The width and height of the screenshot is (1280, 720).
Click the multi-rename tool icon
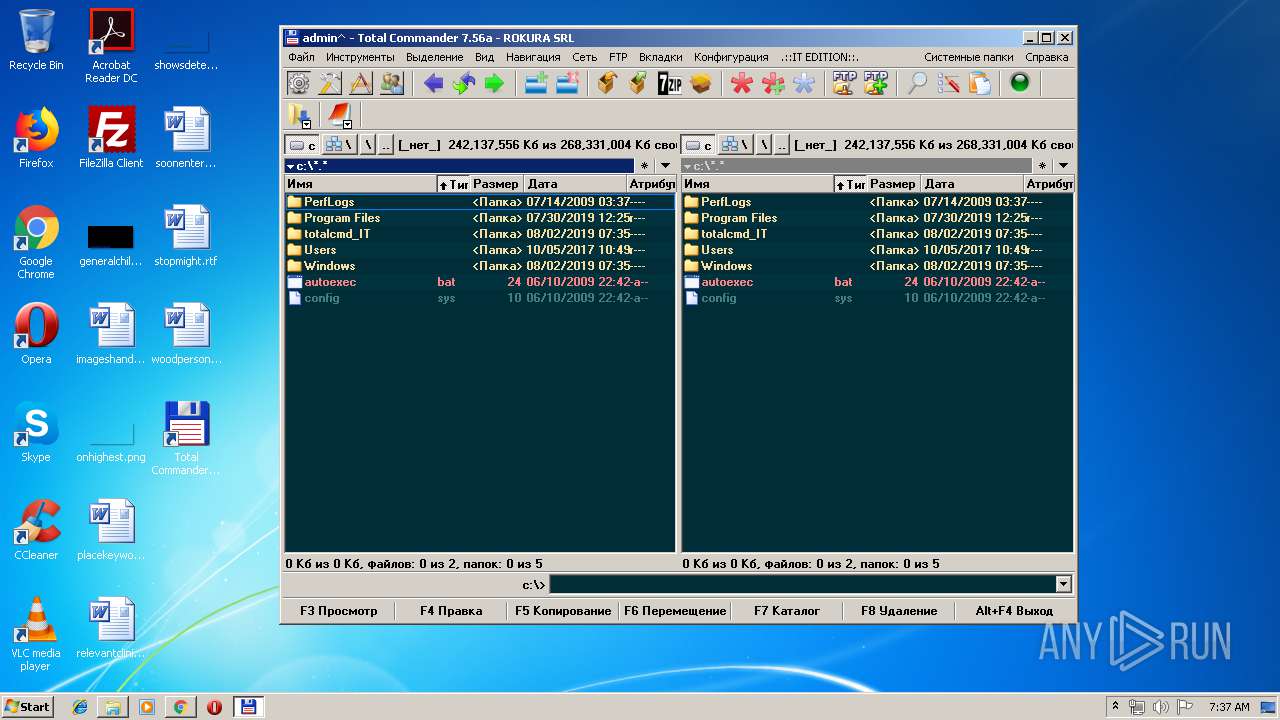[x=948, y=84]
